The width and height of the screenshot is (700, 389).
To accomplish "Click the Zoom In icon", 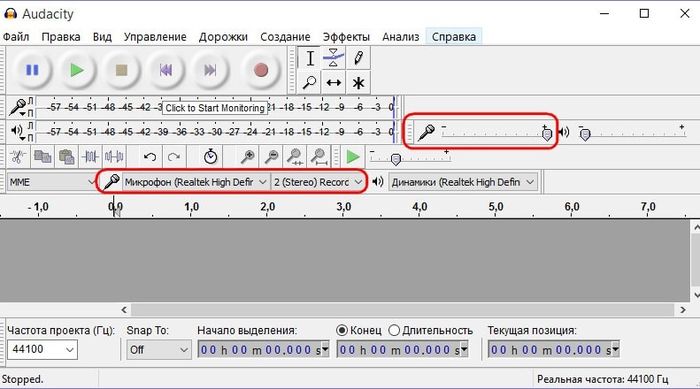I will 247,157.
